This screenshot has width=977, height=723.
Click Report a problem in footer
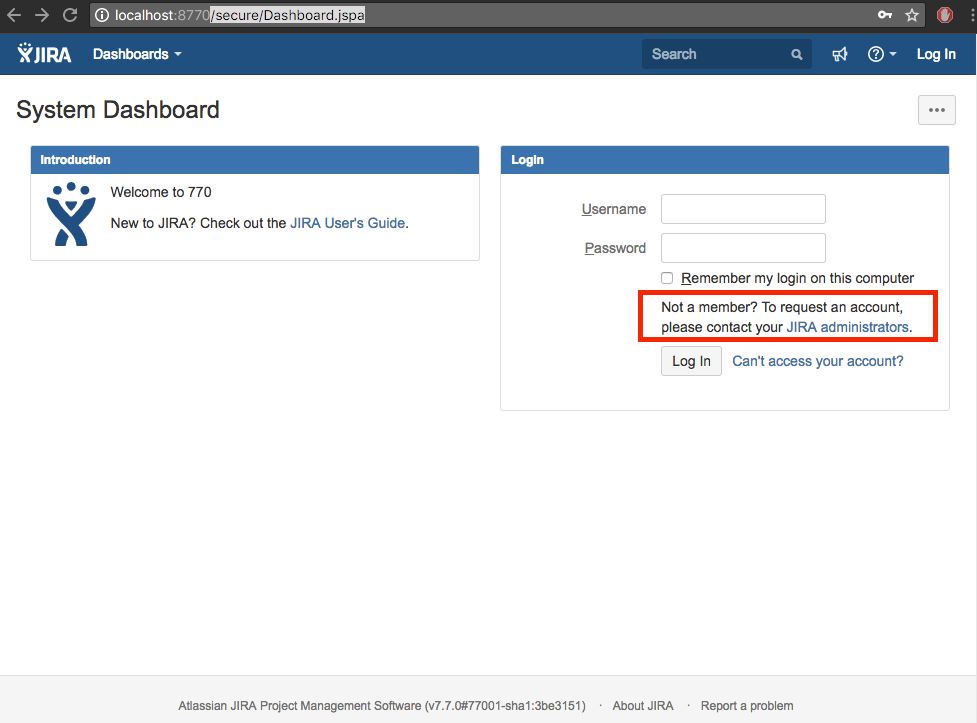(747, 706)
